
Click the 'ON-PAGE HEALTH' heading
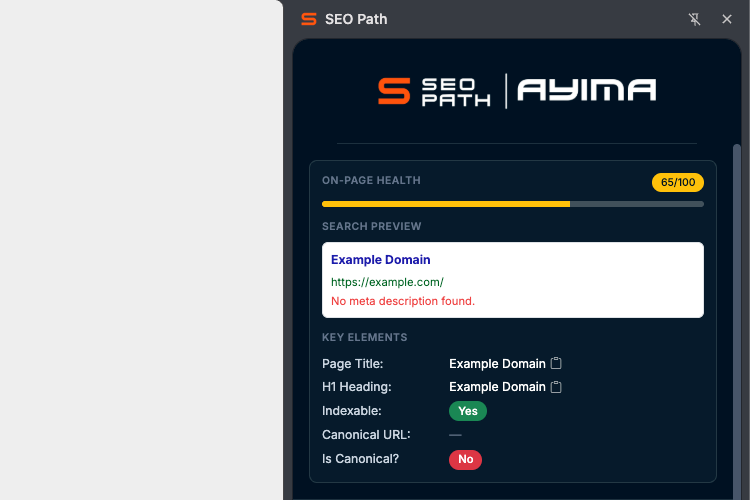click(371, 180)
